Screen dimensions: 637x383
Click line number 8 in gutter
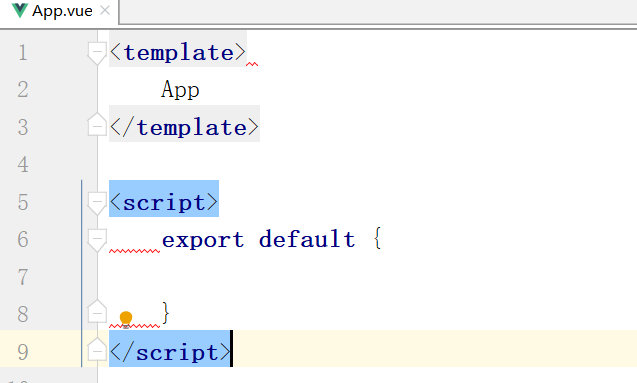click(x=23, y=314)
